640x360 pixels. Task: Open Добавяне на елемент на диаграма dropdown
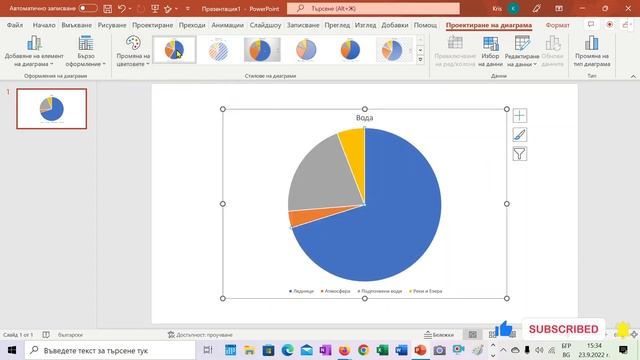34,51
